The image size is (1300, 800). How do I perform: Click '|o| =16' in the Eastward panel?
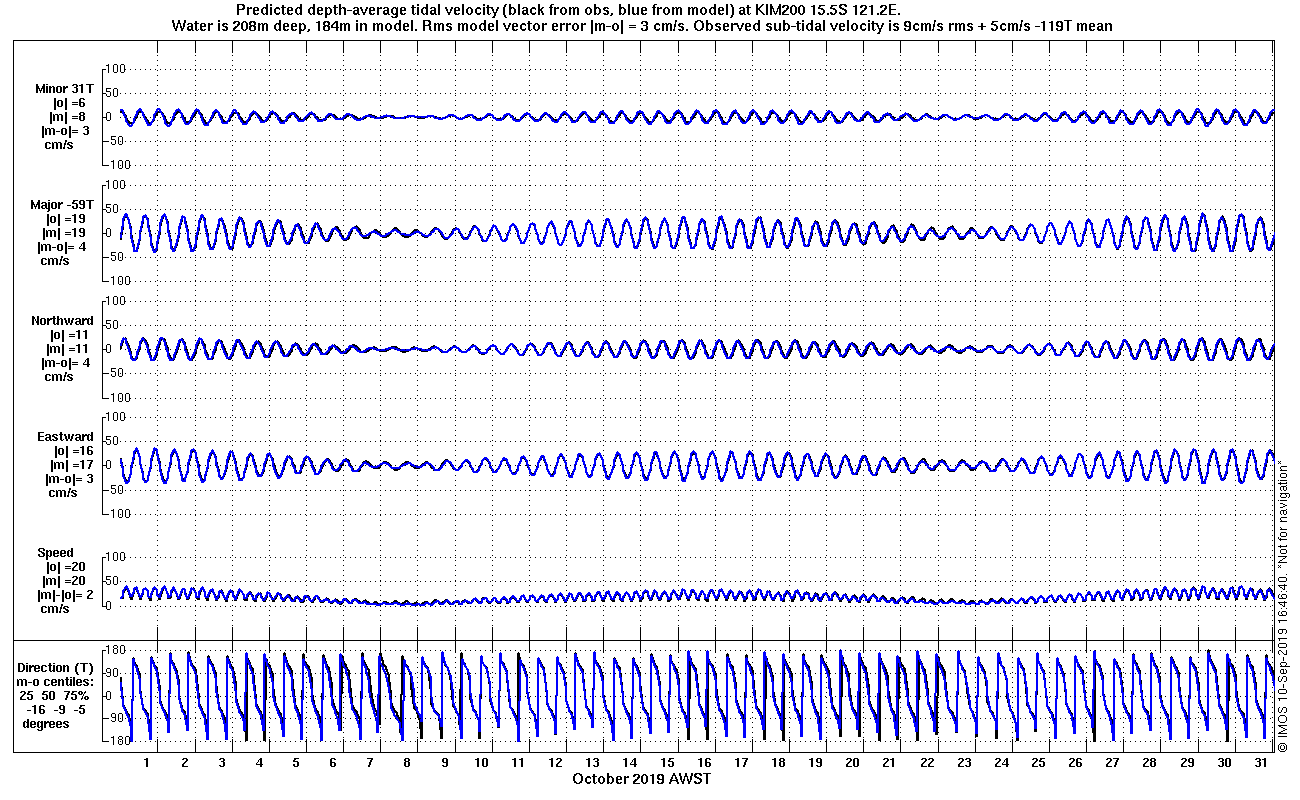tap(72, 451)
